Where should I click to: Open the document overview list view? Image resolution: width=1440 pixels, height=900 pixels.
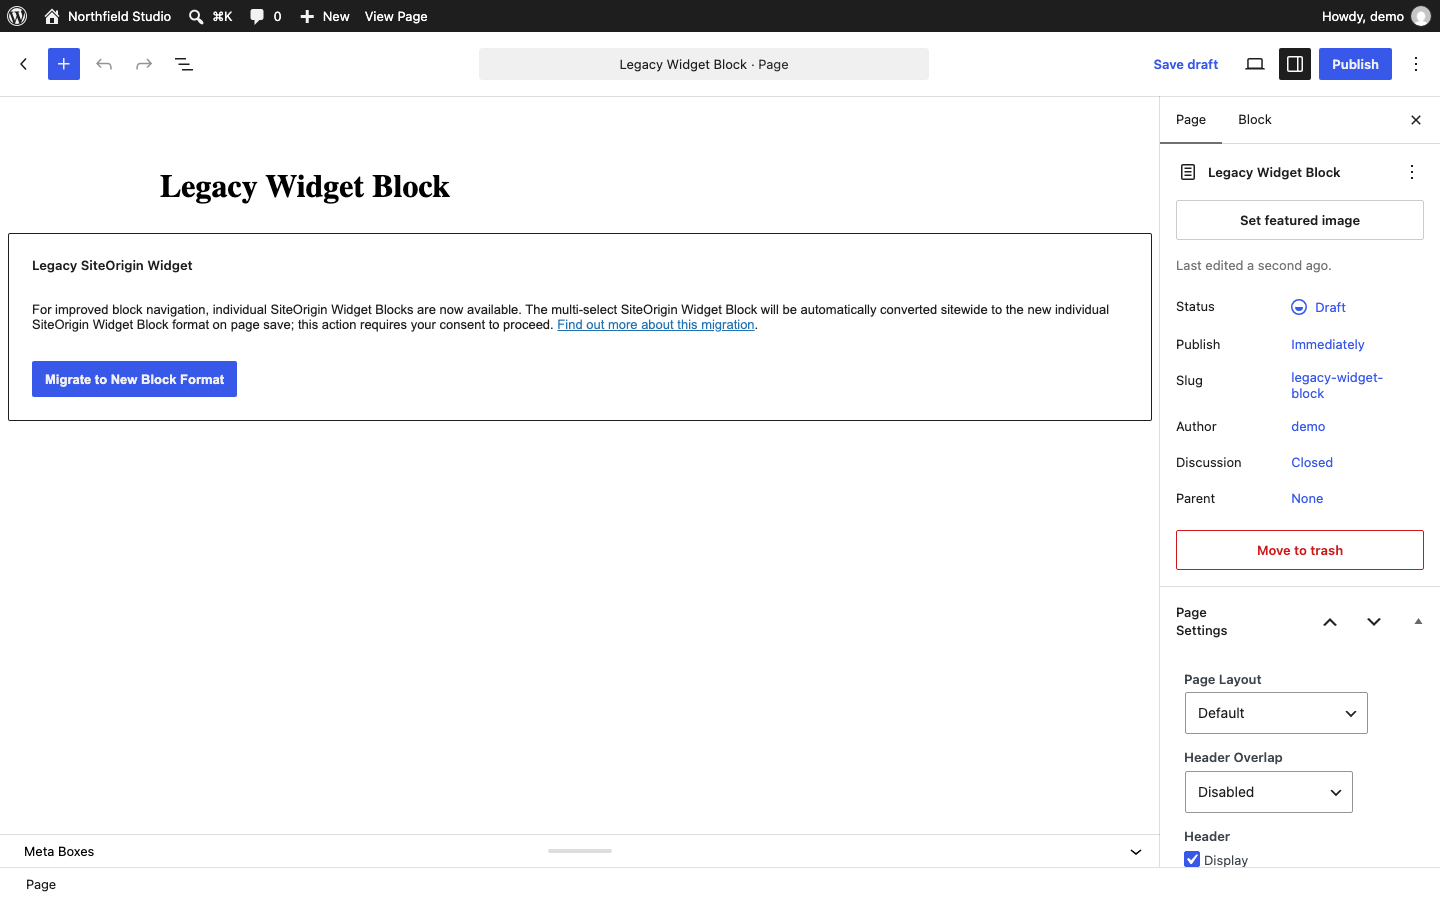(184, 64)
